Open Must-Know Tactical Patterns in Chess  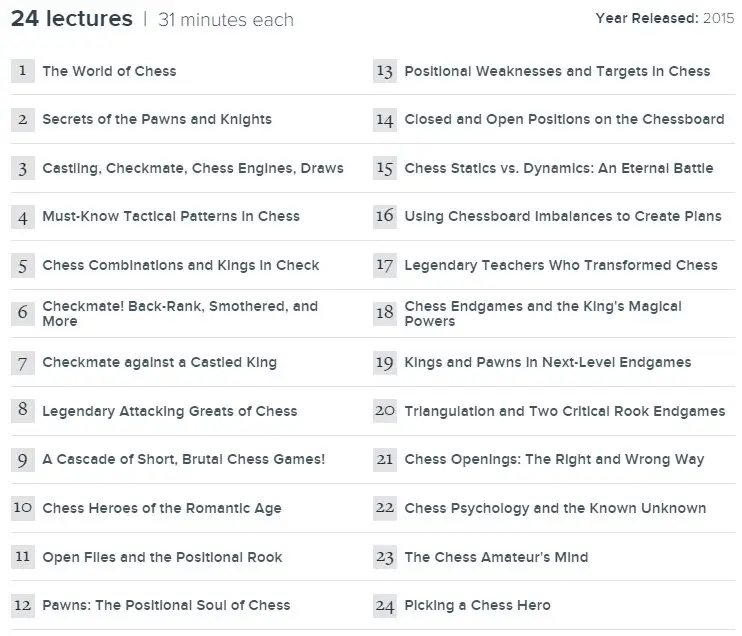171,216
